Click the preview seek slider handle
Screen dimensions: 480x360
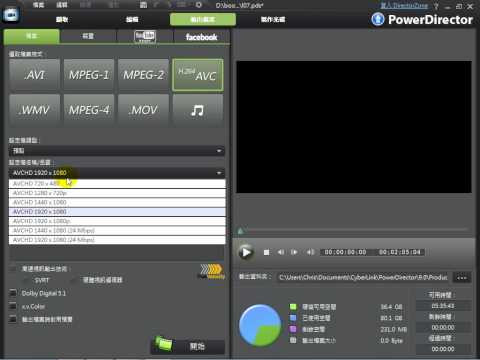tap(240, 231)
